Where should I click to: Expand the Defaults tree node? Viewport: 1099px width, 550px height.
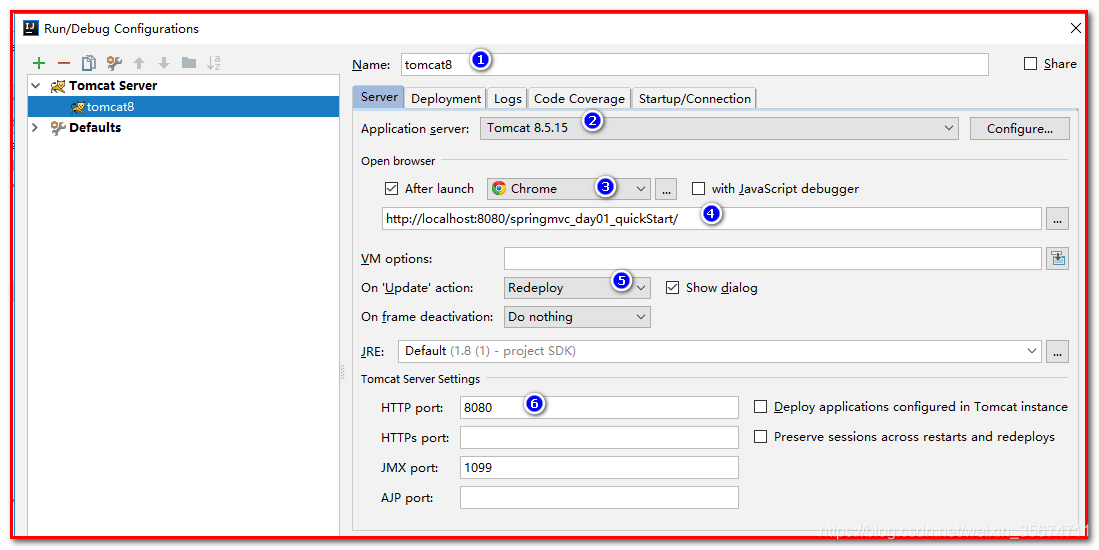(35, 128)
